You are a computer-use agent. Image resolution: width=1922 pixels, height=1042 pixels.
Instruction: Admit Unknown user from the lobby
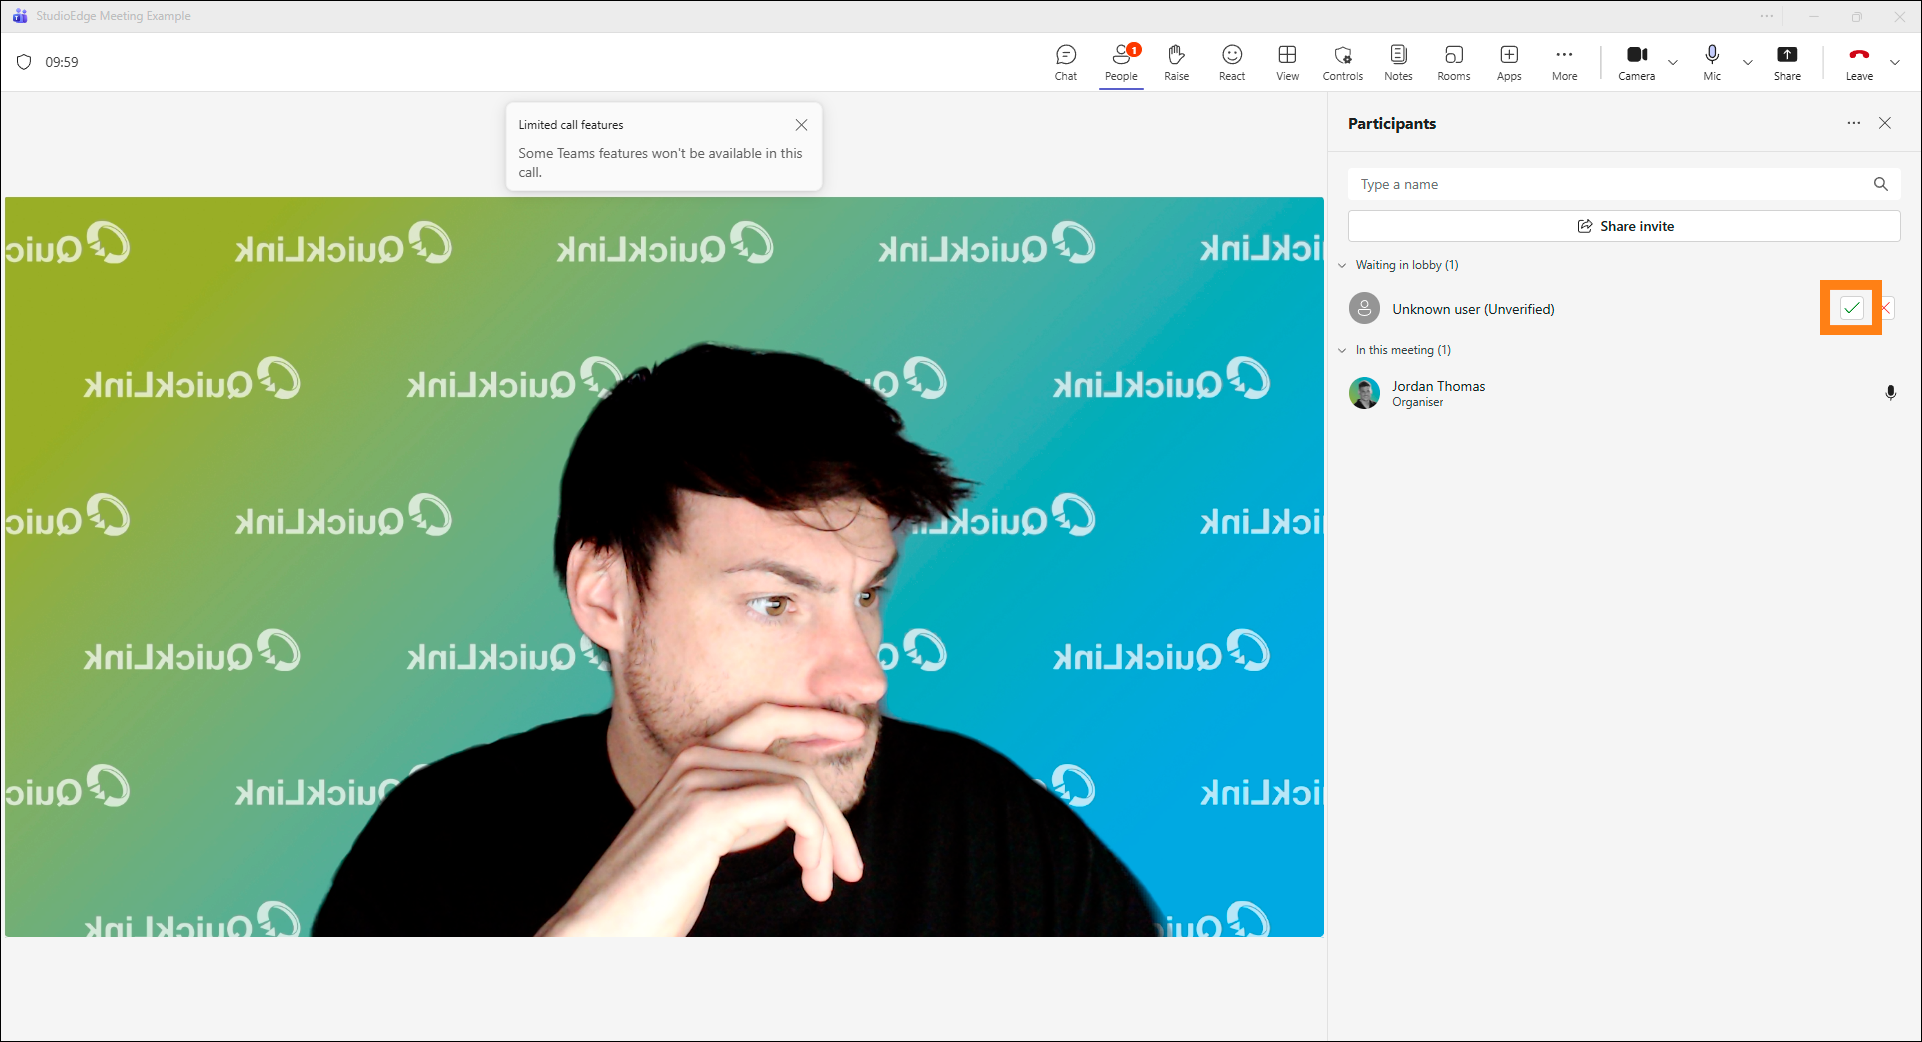tap(1852, 308)
